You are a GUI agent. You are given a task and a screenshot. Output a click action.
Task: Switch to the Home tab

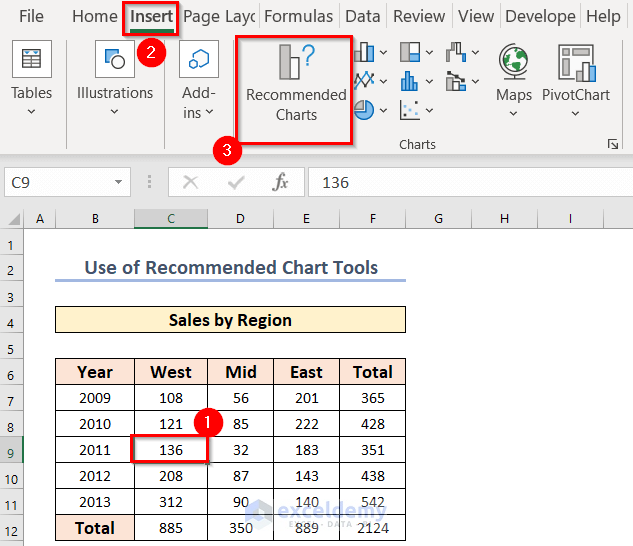point(94,17)
